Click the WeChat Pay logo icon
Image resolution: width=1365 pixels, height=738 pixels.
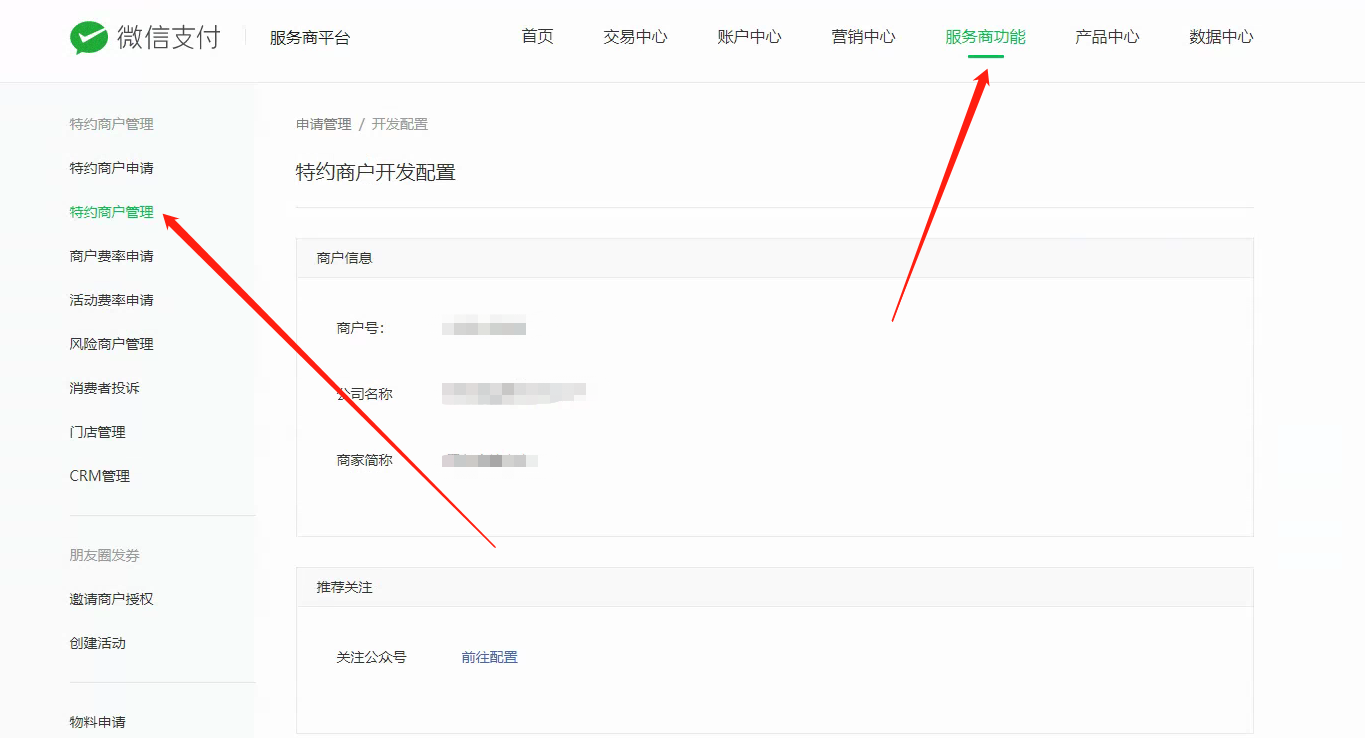pos(89,38)
